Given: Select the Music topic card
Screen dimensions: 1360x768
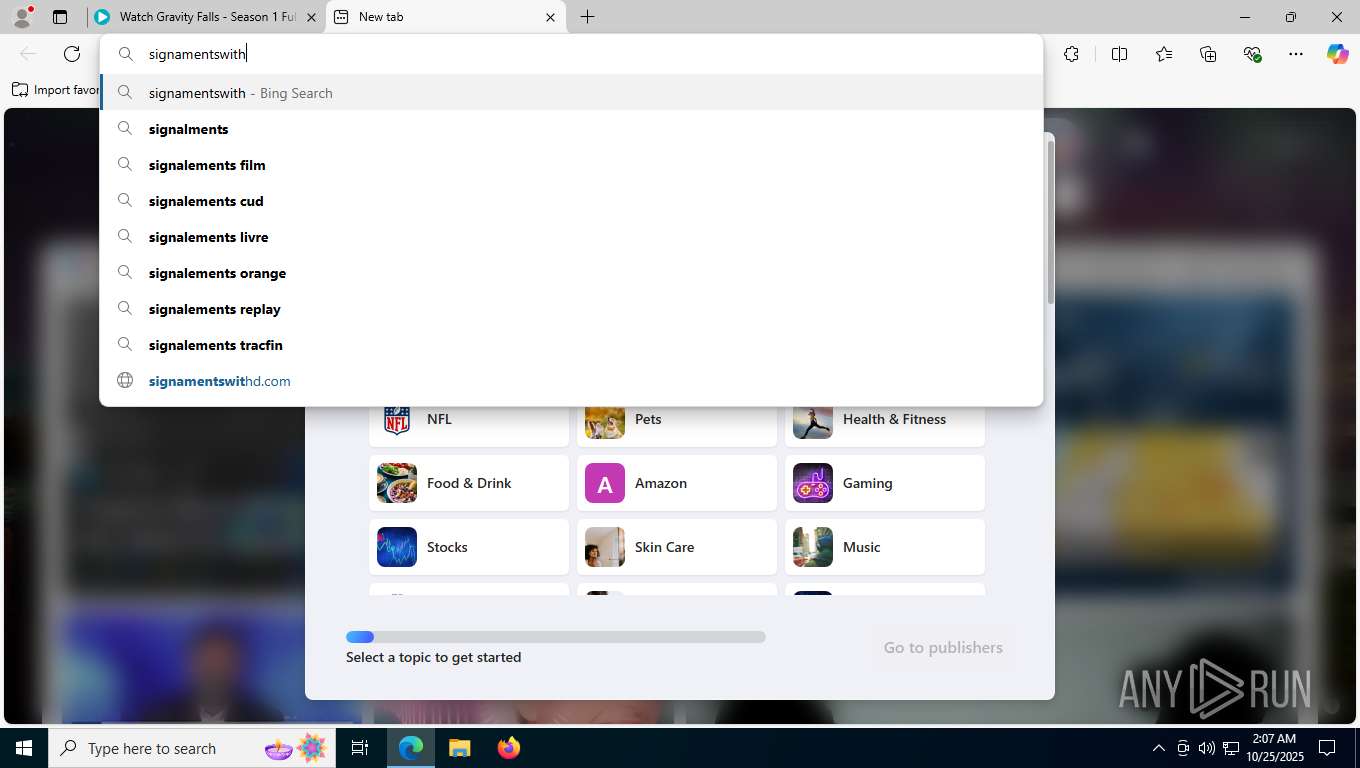Looking at the screenshot, I should pyautogui.click(x=885, y=547).
